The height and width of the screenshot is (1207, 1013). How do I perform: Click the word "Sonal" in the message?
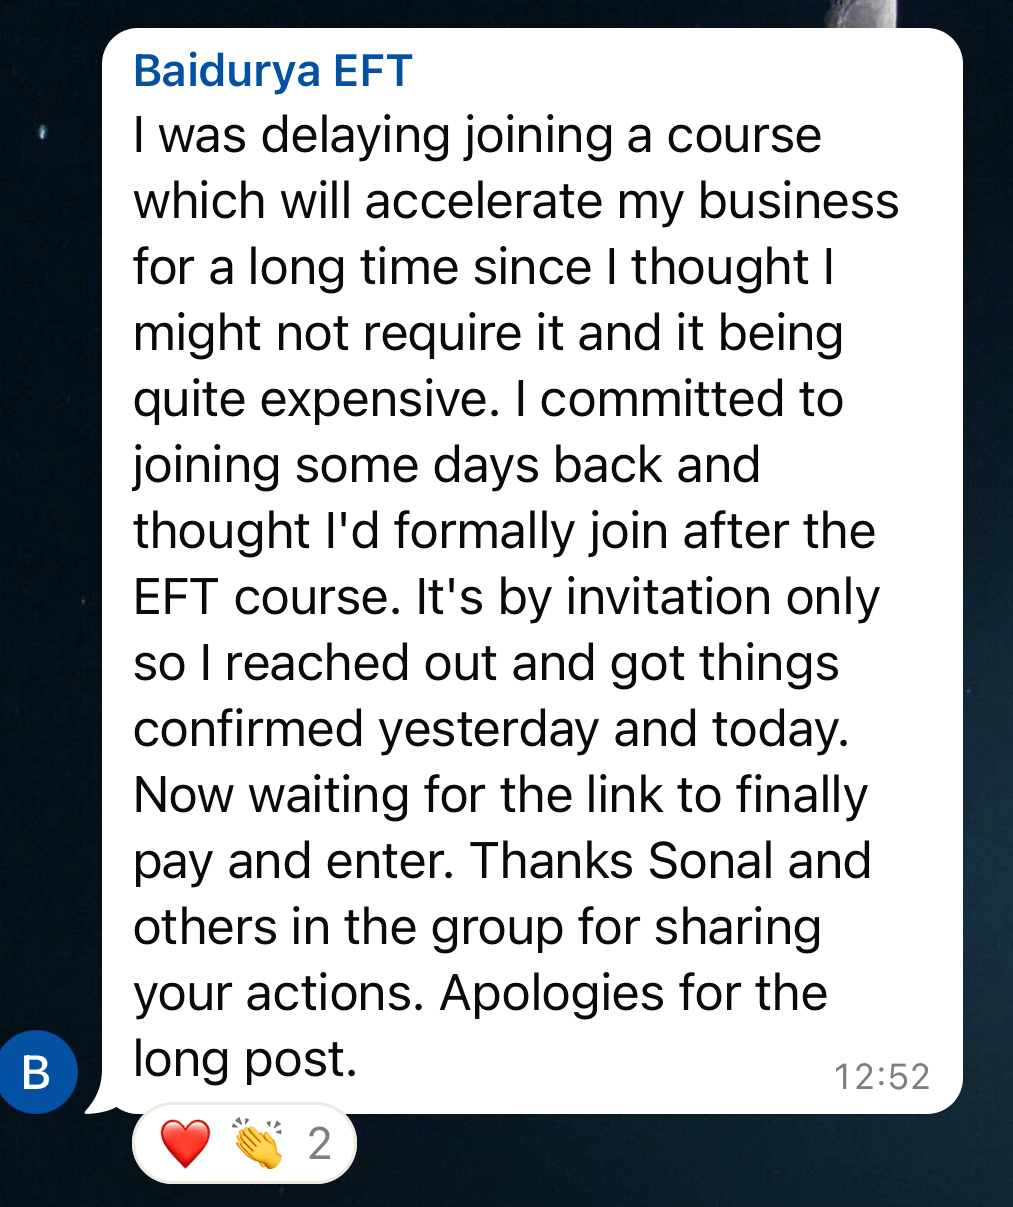[711, 861]
